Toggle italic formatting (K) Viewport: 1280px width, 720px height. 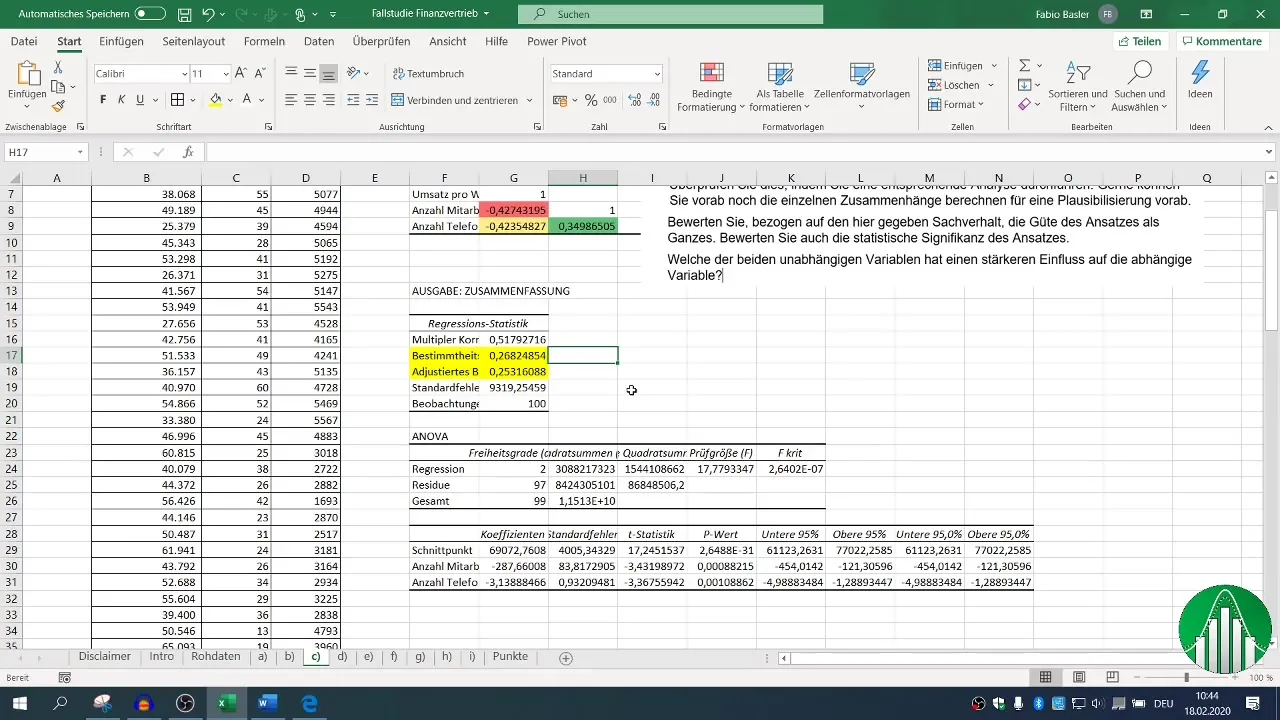coord(121,100)
